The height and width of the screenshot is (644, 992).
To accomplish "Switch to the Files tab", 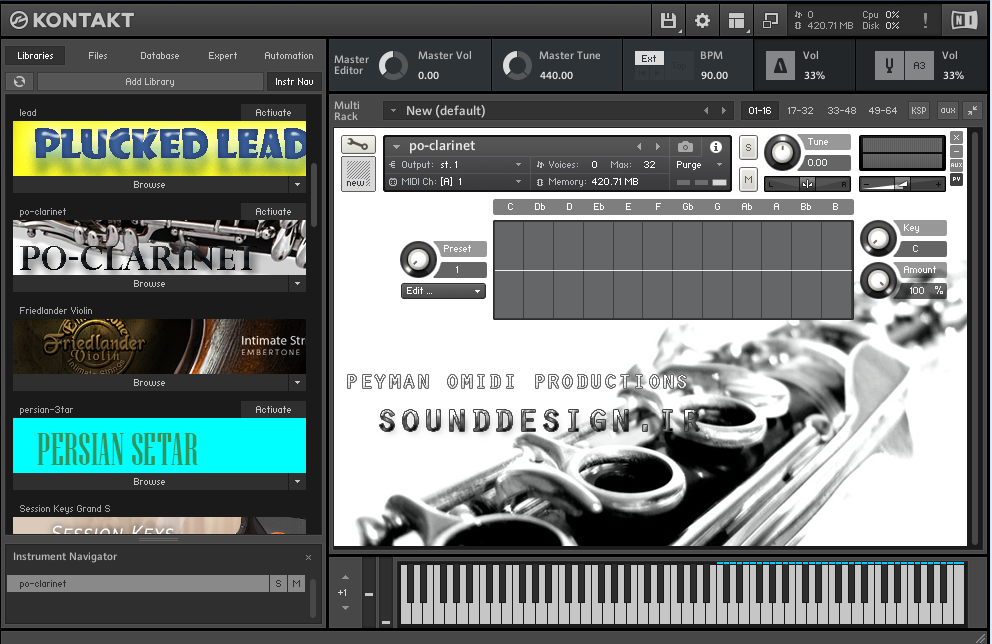I will click(98, 56).
